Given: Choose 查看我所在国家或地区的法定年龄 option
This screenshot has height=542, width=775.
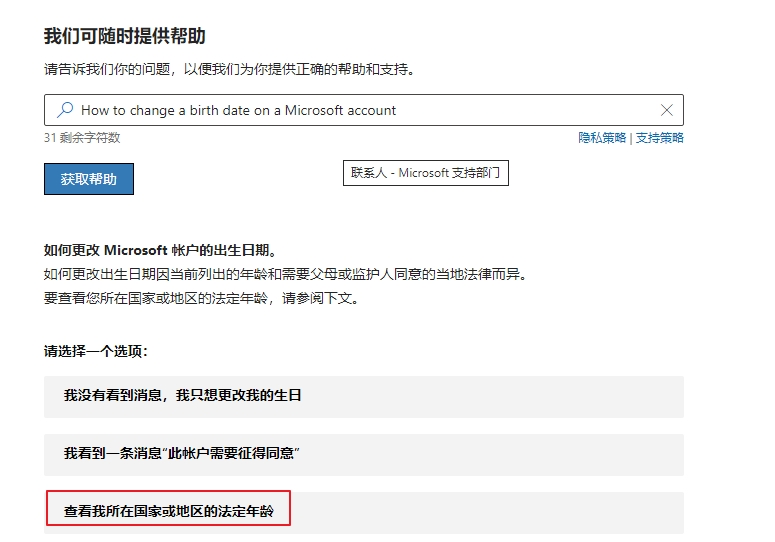Looking at the screenshot, I should tap(168, 512).
